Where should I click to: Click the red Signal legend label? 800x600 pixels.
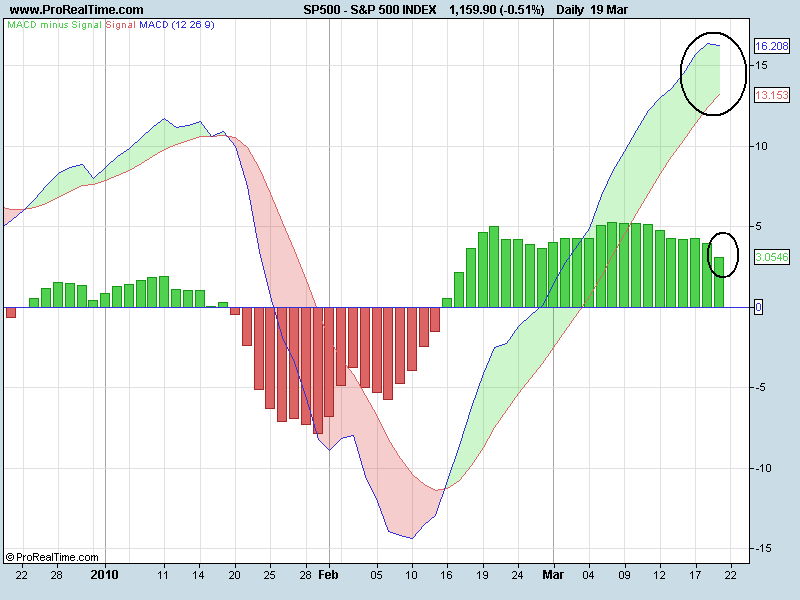point(120,24)
